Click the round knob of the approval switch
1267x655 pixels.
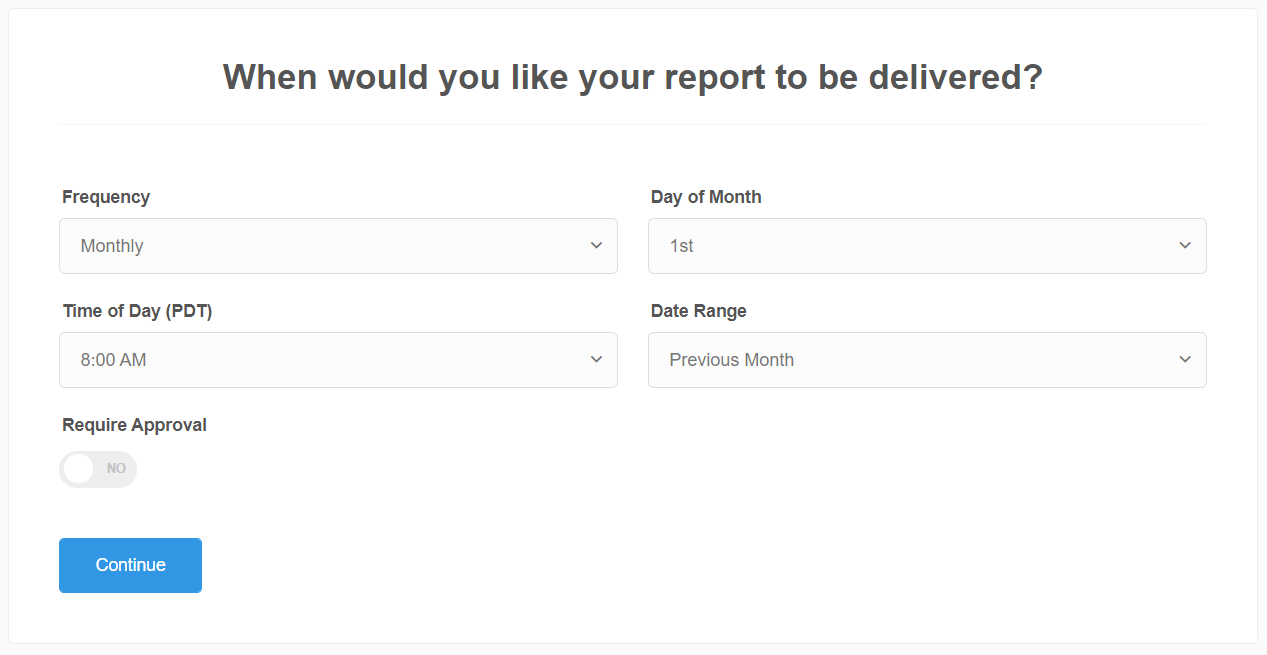click(80, 469)
